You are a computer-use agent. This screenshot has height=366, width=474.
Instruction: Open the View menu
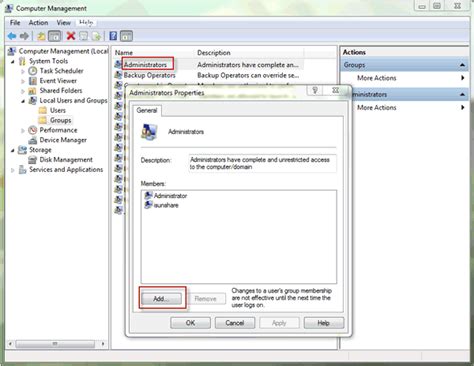tap(63, 23)
